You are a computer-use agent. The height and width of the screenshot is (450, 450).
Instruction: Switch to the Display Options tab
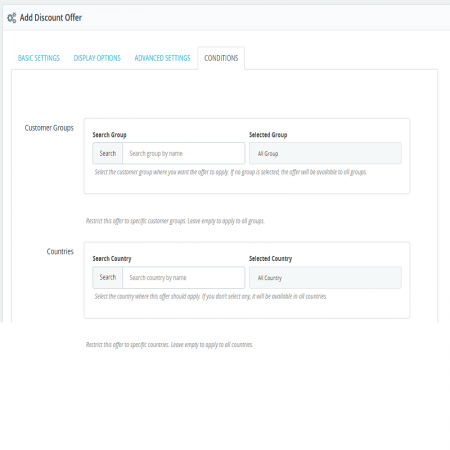click(97, 58)
